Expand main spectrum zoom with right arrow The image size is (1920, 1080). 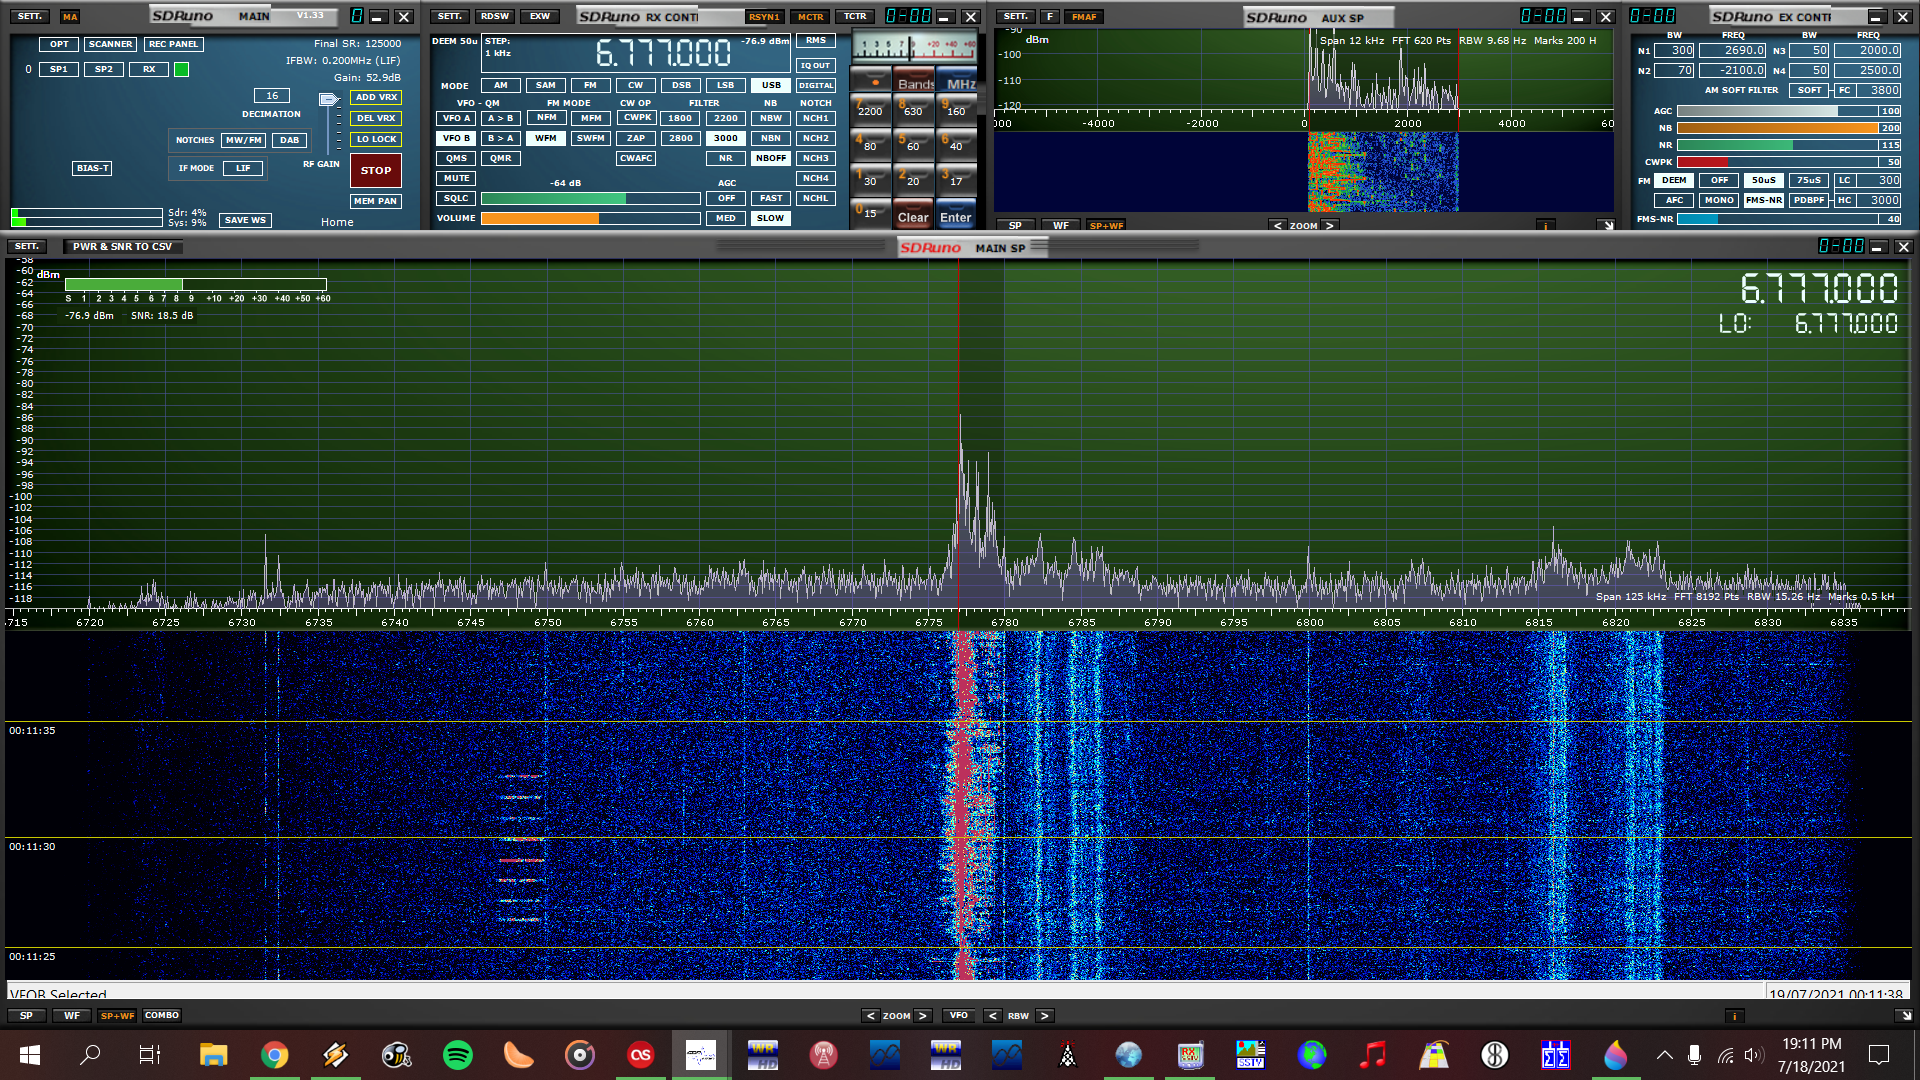pos(923,1016)
